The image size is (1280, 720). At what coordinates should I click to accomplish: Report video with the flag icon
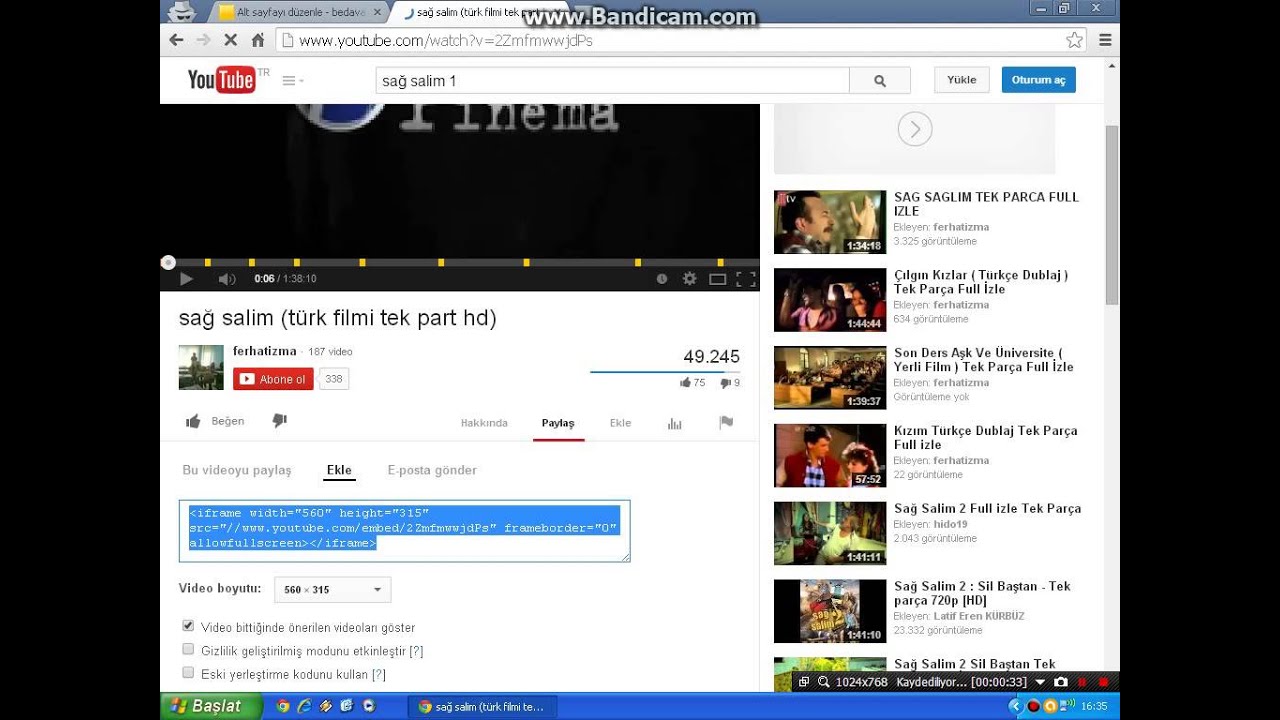(x=726, y=423)
